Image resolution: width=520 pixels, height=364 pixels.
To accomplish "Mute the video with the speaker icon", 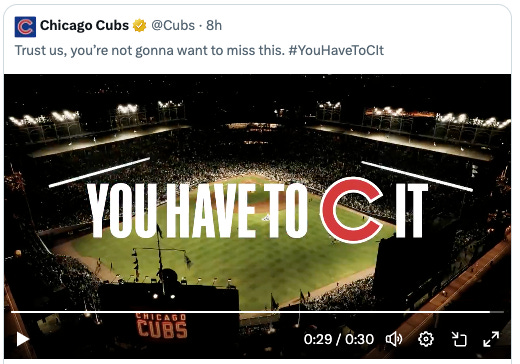I will click(394, 339).
